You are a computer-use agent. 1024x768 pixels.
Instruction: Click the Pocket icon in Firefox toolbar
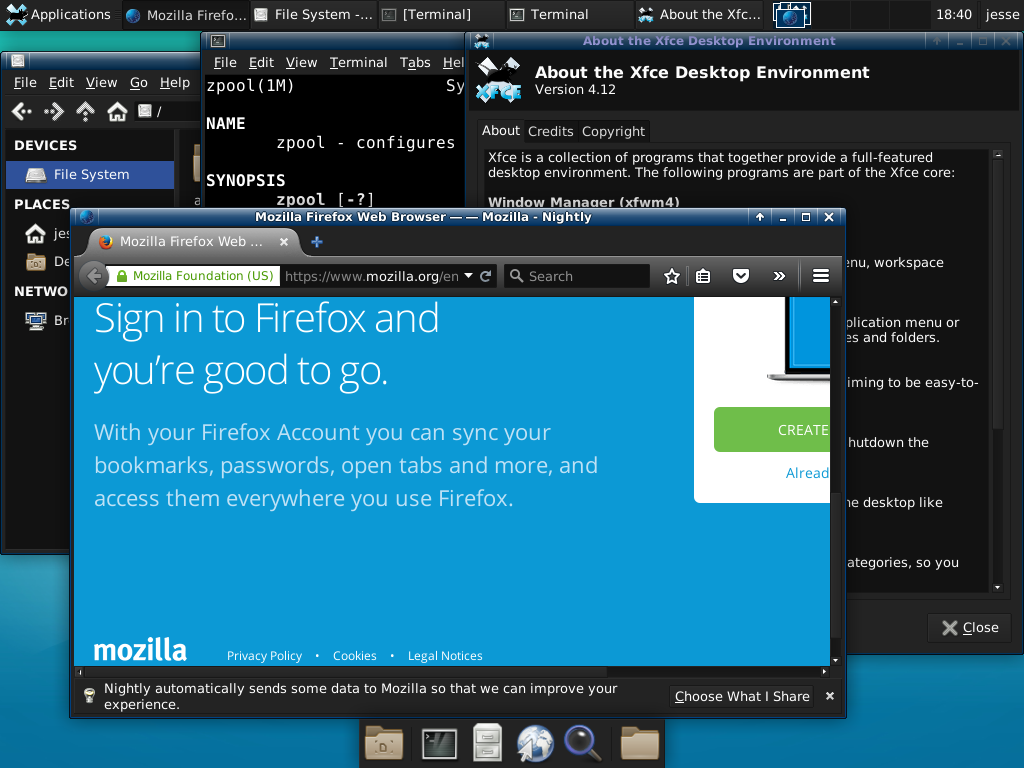click(x=741, y=276)
